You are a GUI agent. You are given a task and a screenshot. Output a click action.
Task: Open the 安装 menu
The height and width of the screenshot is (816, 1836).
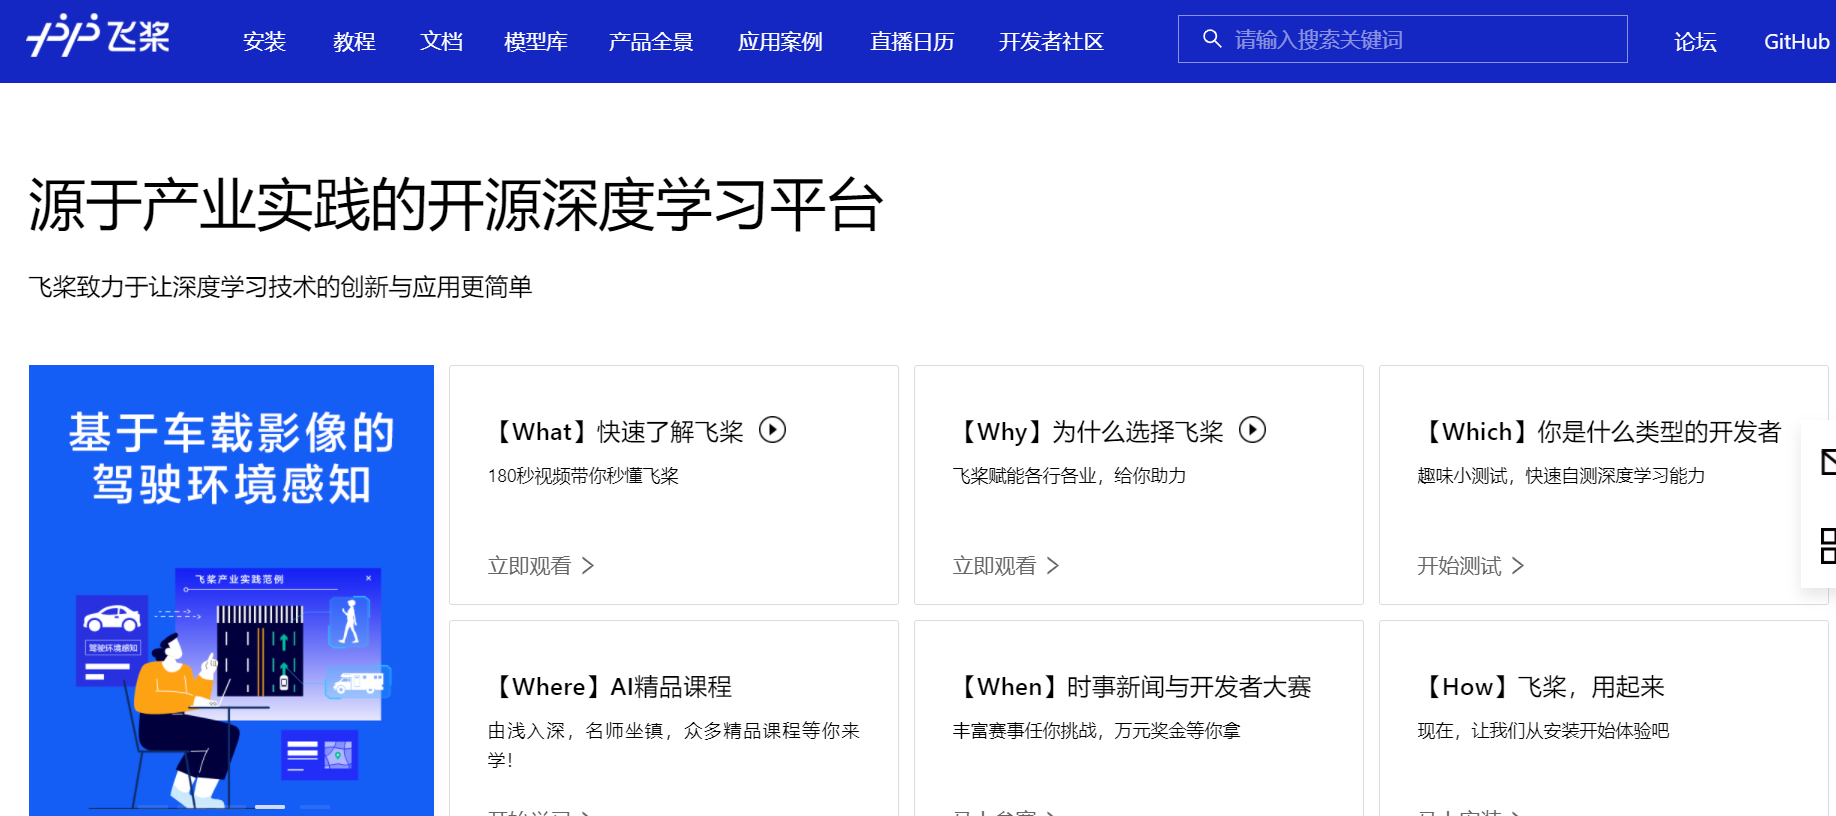tap(264, 42)
